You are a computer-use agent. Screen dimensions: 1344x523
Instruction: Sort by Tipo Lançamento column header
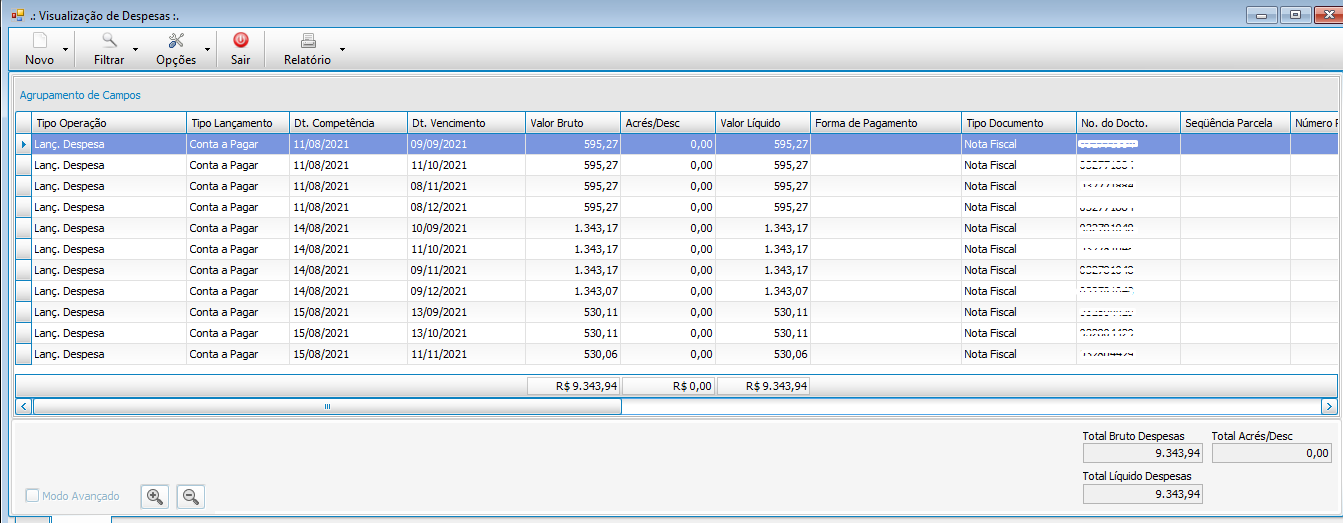pos(238,123)
